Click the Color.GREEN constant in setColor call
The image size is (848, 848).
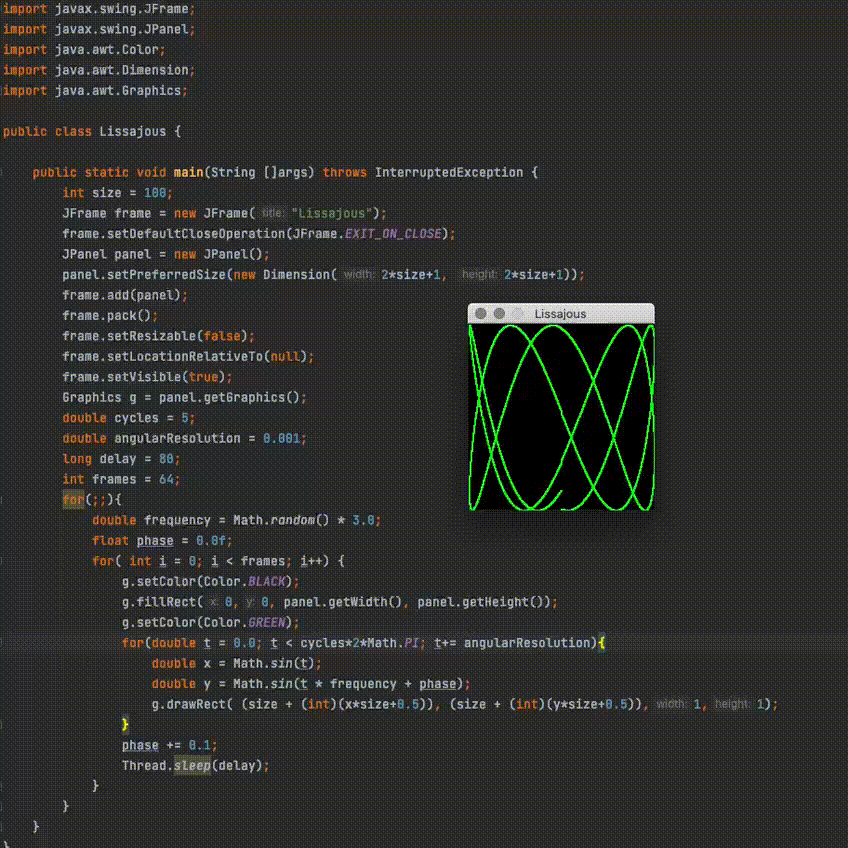click(271, 622)
